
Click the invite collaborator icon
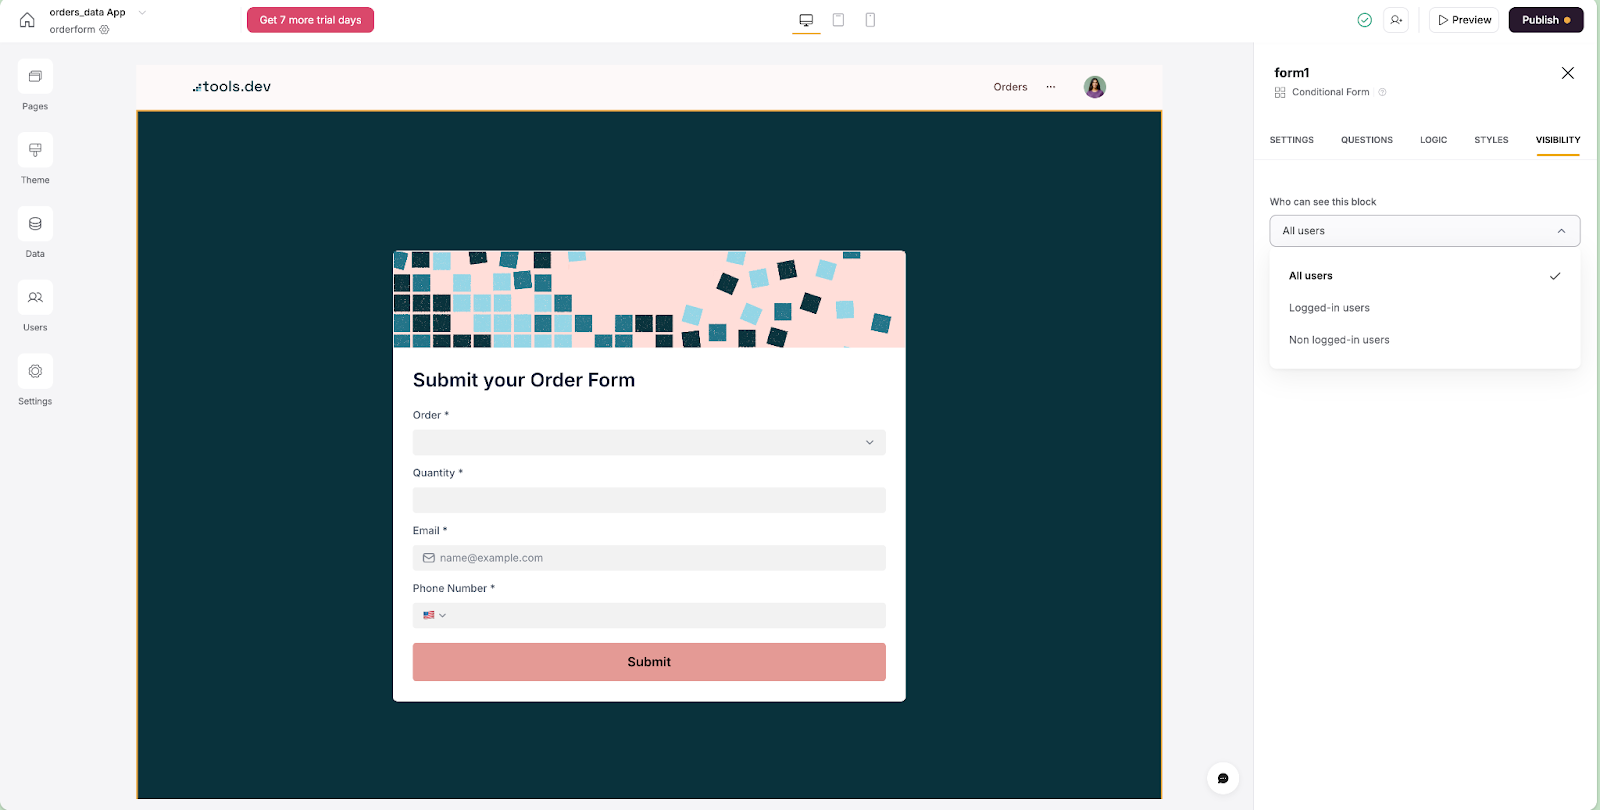[1396, 20]
